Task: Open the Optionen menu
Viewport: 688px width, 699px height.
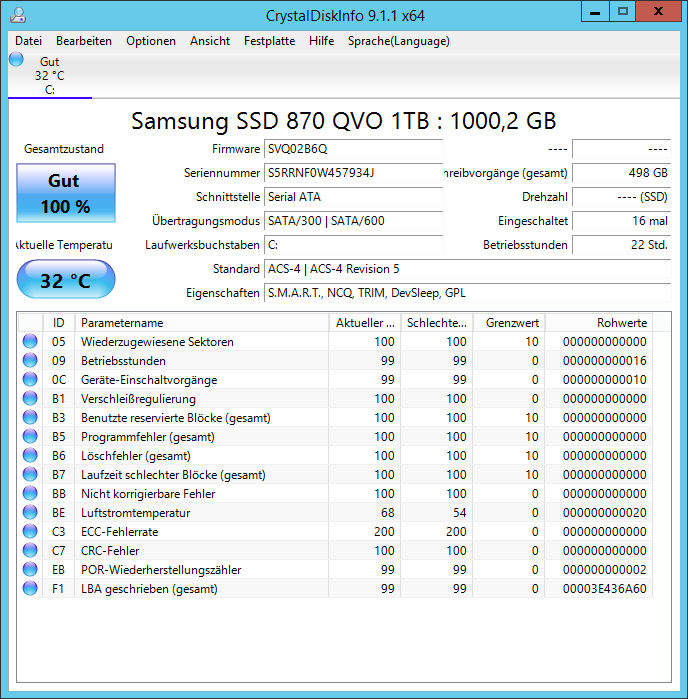Action: (151, 41)
